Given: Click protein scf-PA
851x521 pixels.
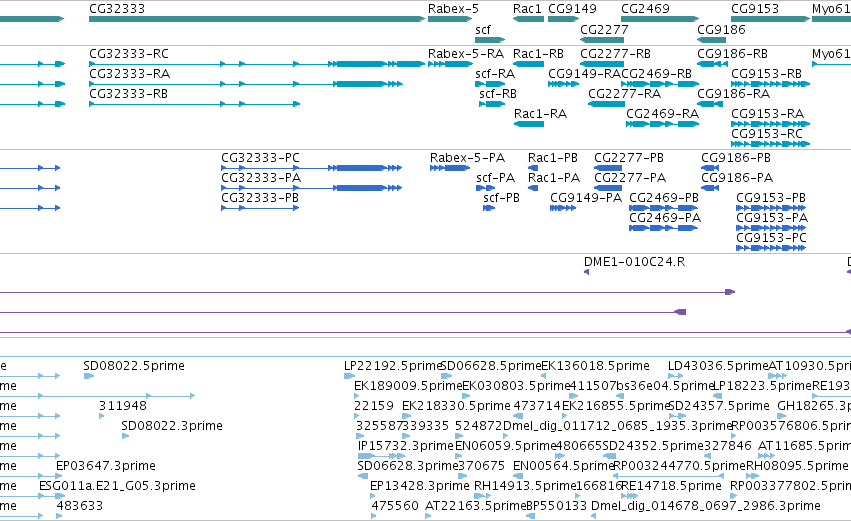Looking at the screenshot, I should pyautogui.click(x=495, y=177).
